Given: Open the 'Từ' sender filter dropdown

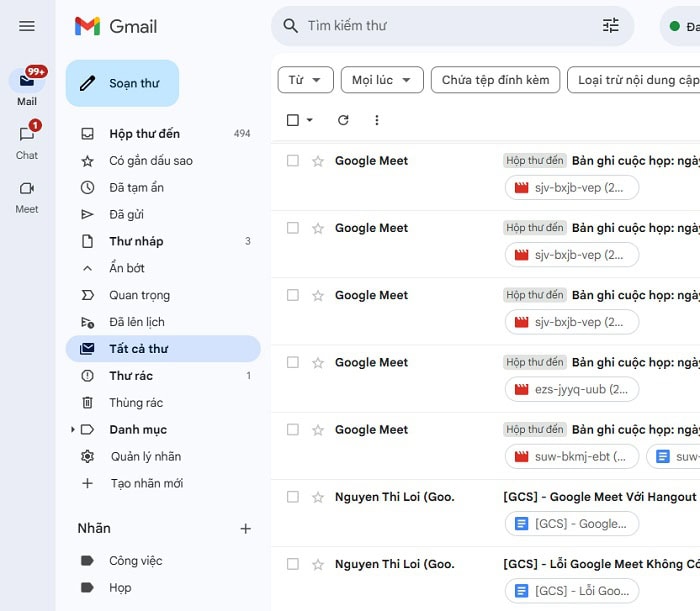Looking at the screenshot, I should (x=305, y=80).
